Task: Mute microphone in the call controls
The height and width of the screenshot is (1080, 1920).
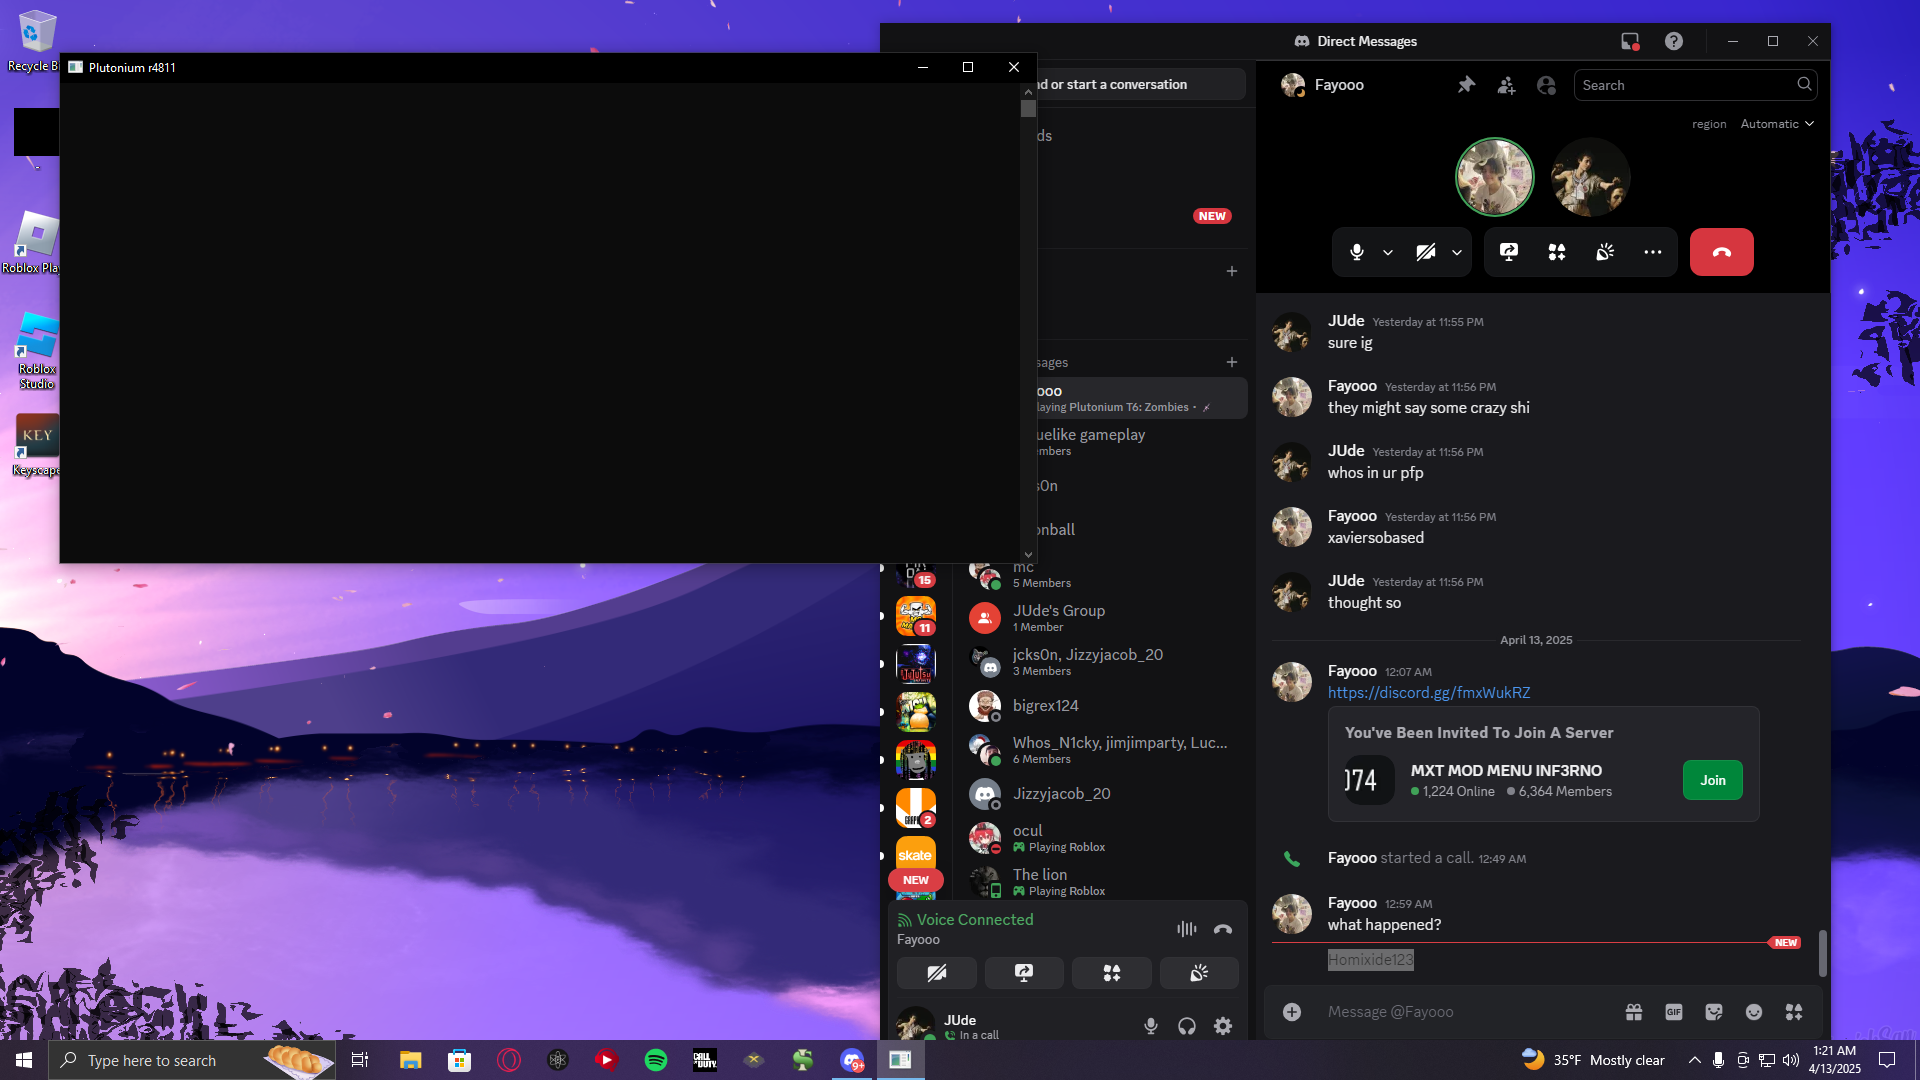Action: 1356,252
